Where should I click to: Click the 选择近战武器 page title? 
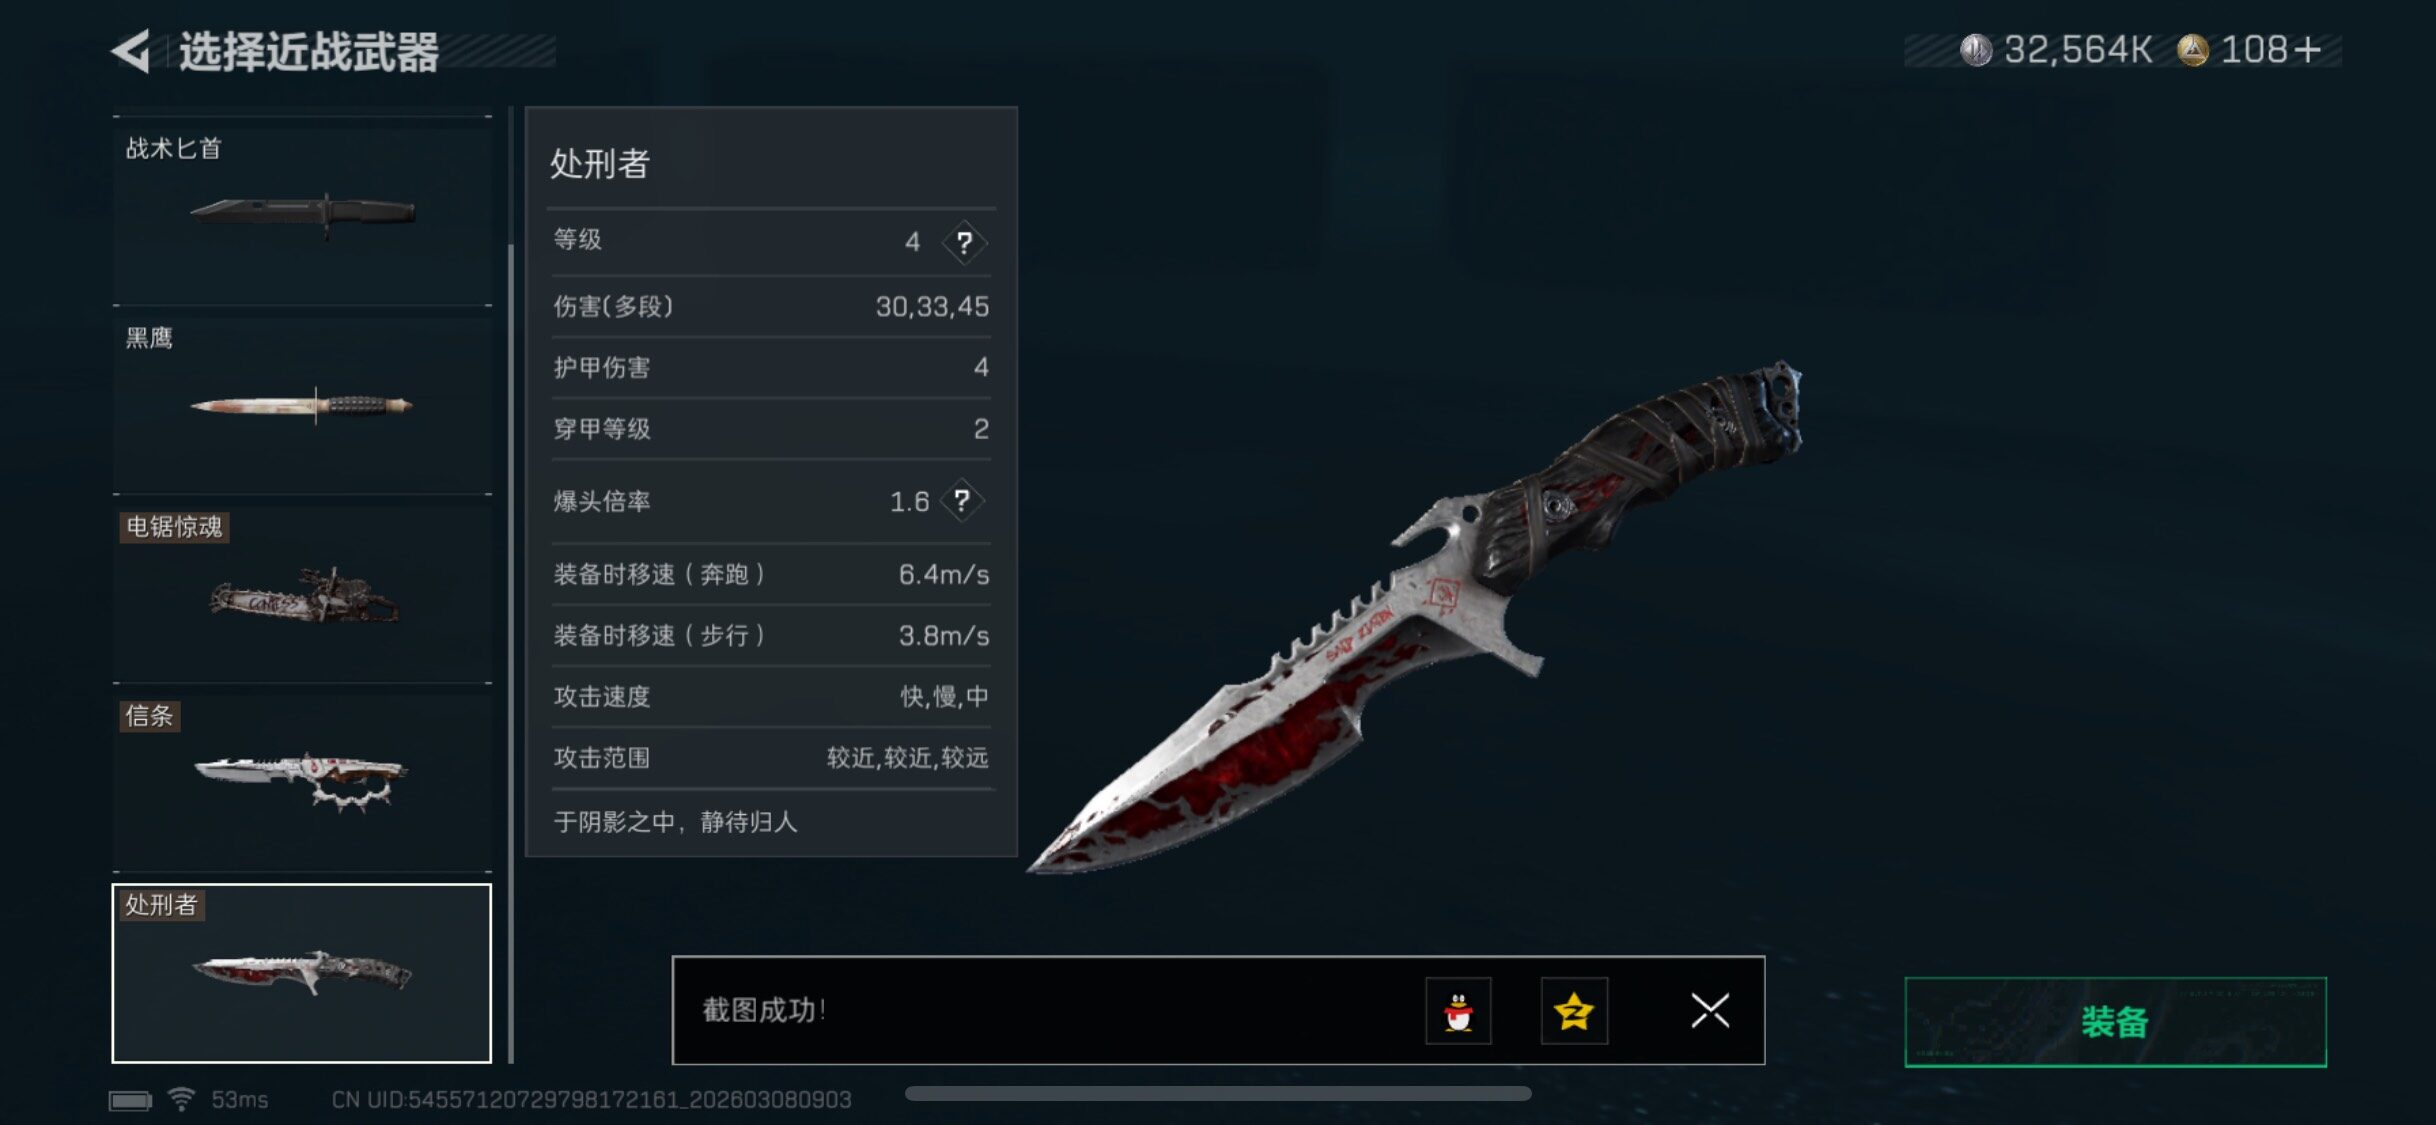(x=309, y=52)
